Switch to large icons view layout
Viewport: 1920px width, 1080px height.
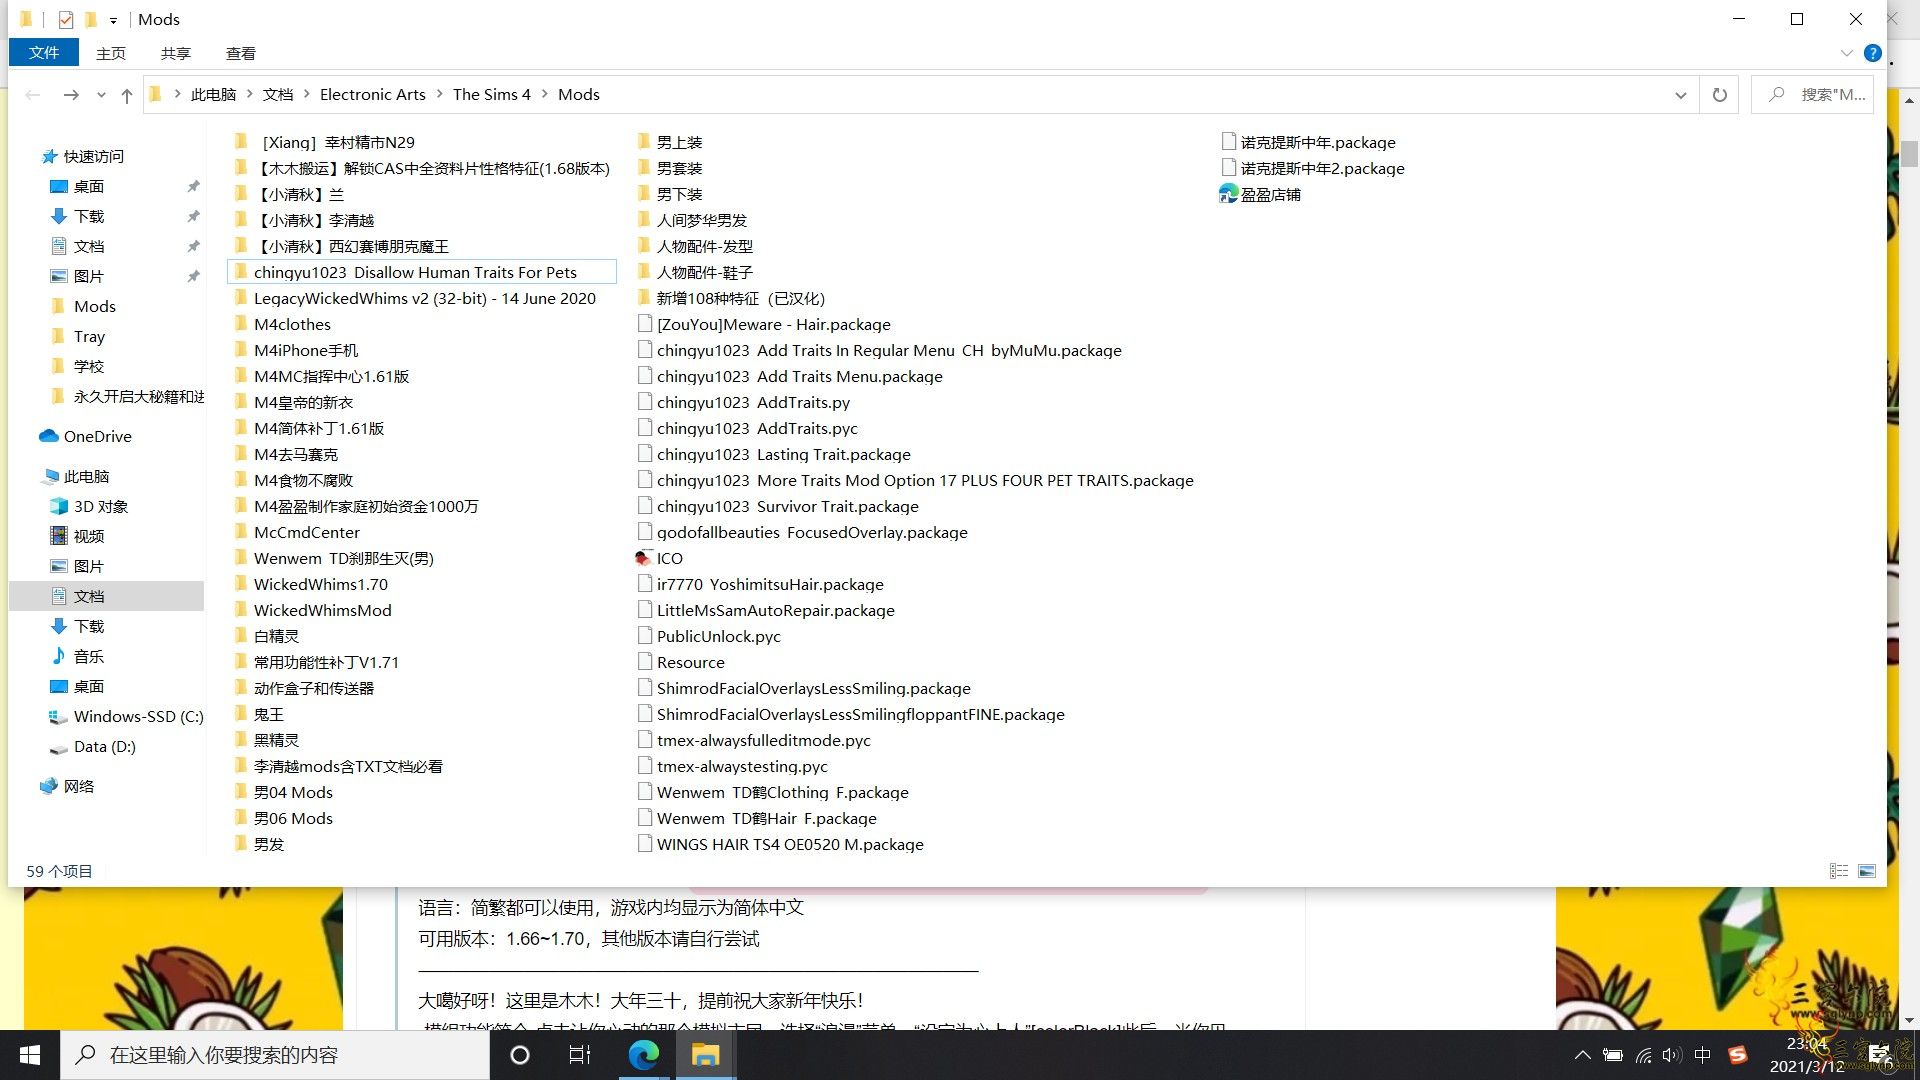click(x=1866, y=872)
